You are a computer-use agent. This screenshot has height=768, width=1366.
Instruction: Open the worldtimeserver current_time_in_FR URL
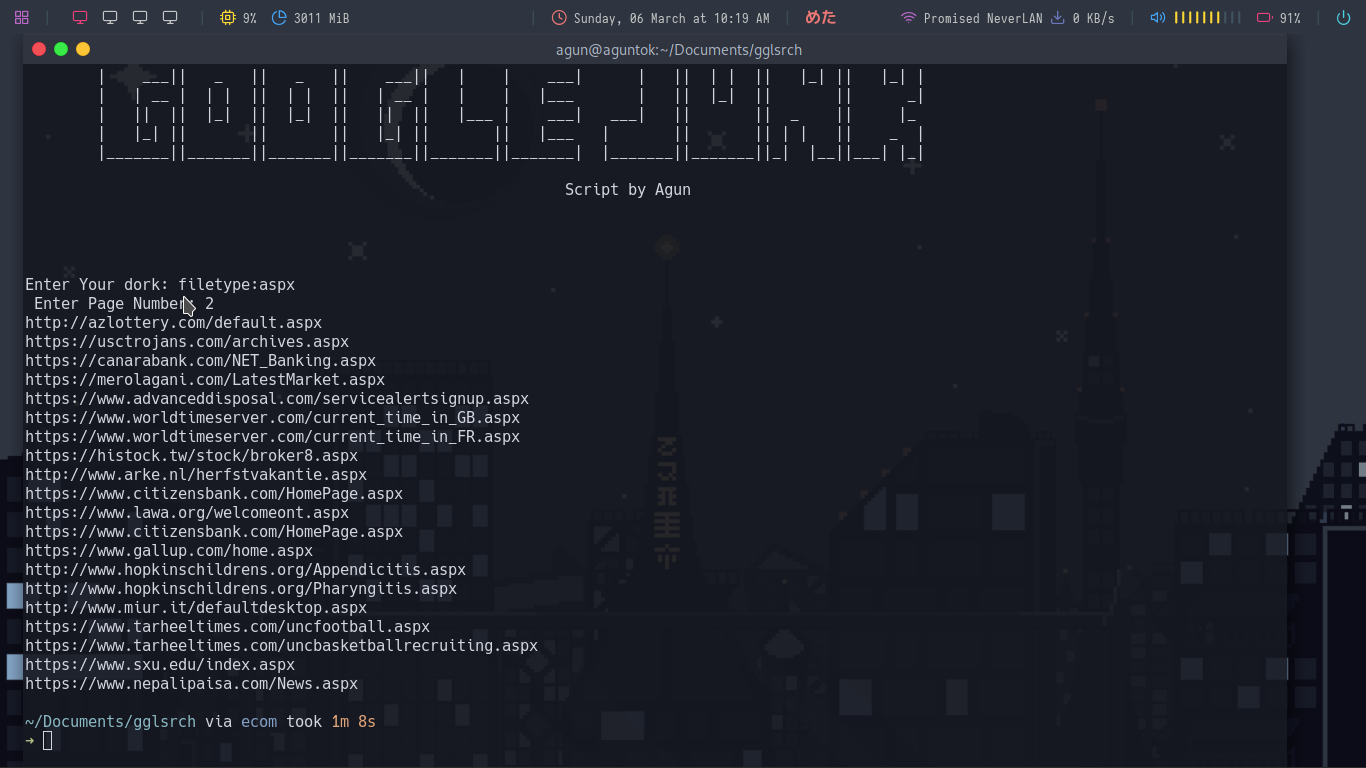coord(273,437)
